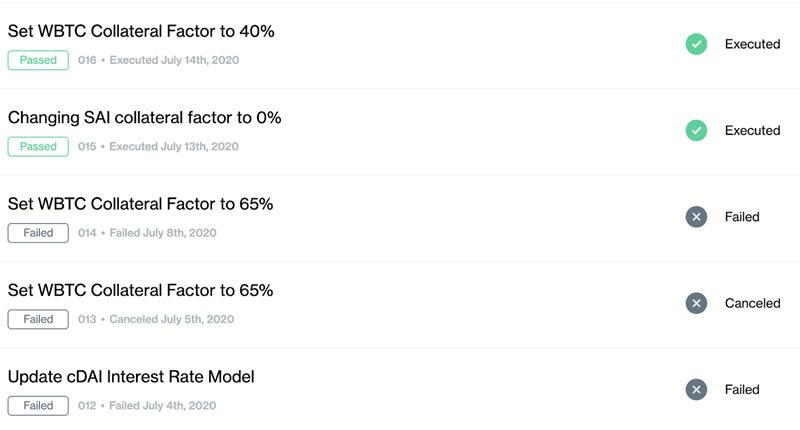Viewport: 800px width, 430px height.
Task: Click the Failed badge on proposal 014
Action: tap(38, 233)
